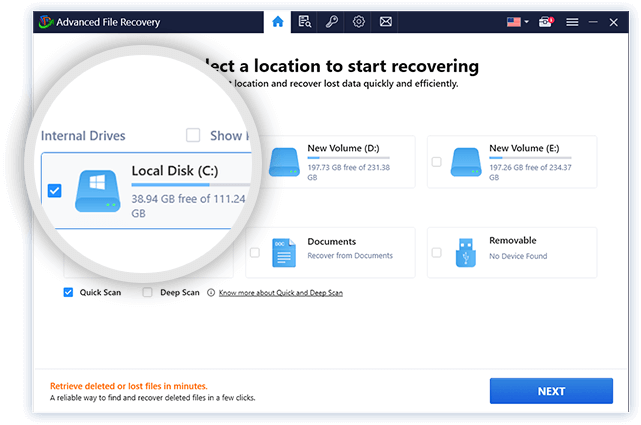Open the US flag language dropdown
The image size is (641, 425).
[518, 22]
